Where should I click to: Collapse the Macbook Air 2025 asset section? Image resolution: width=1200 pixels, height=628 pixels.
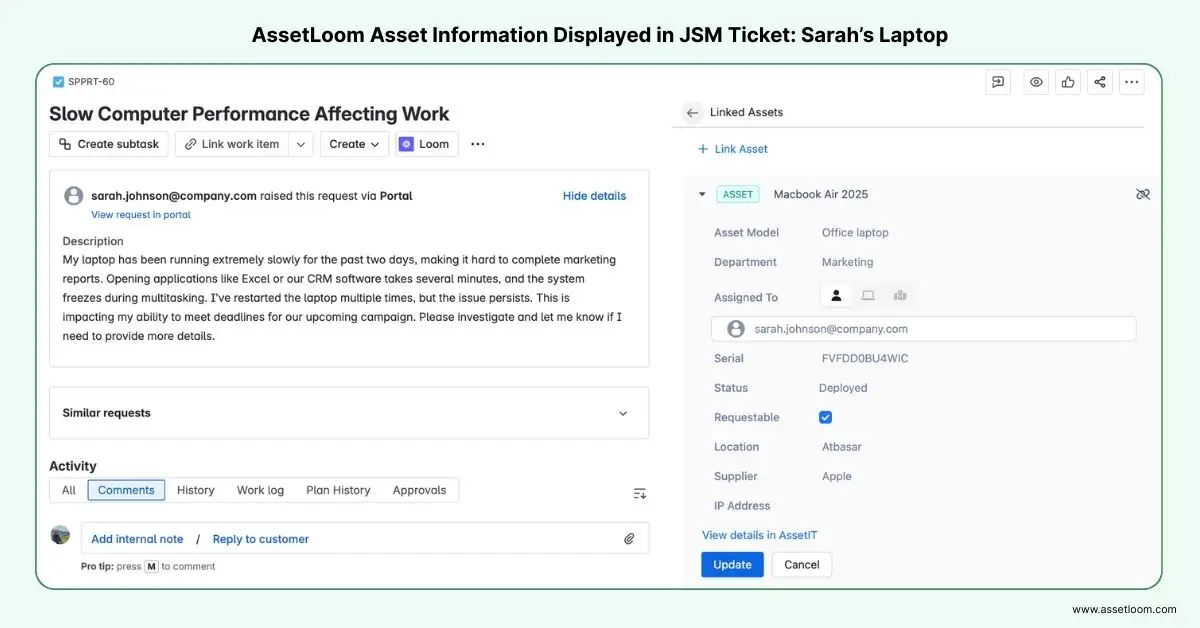click(x=702, y=194)
